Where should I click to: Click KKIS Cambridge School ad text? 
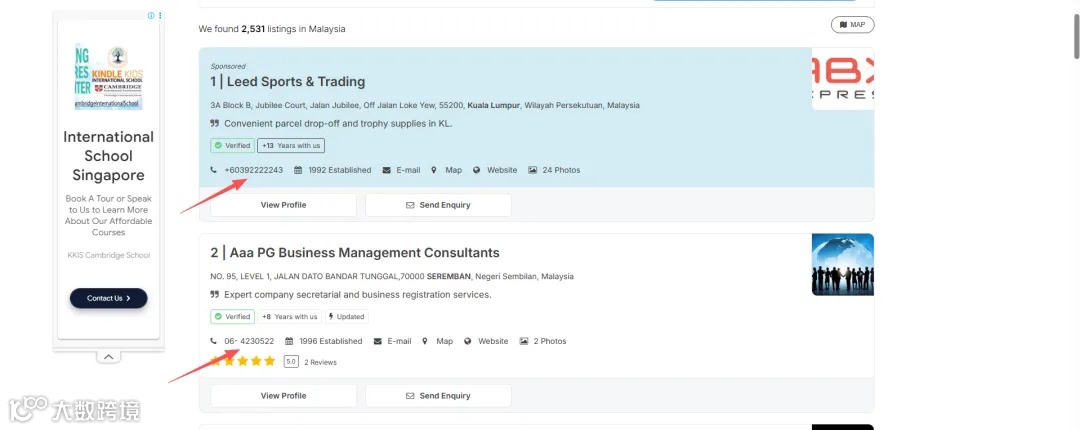108,255
